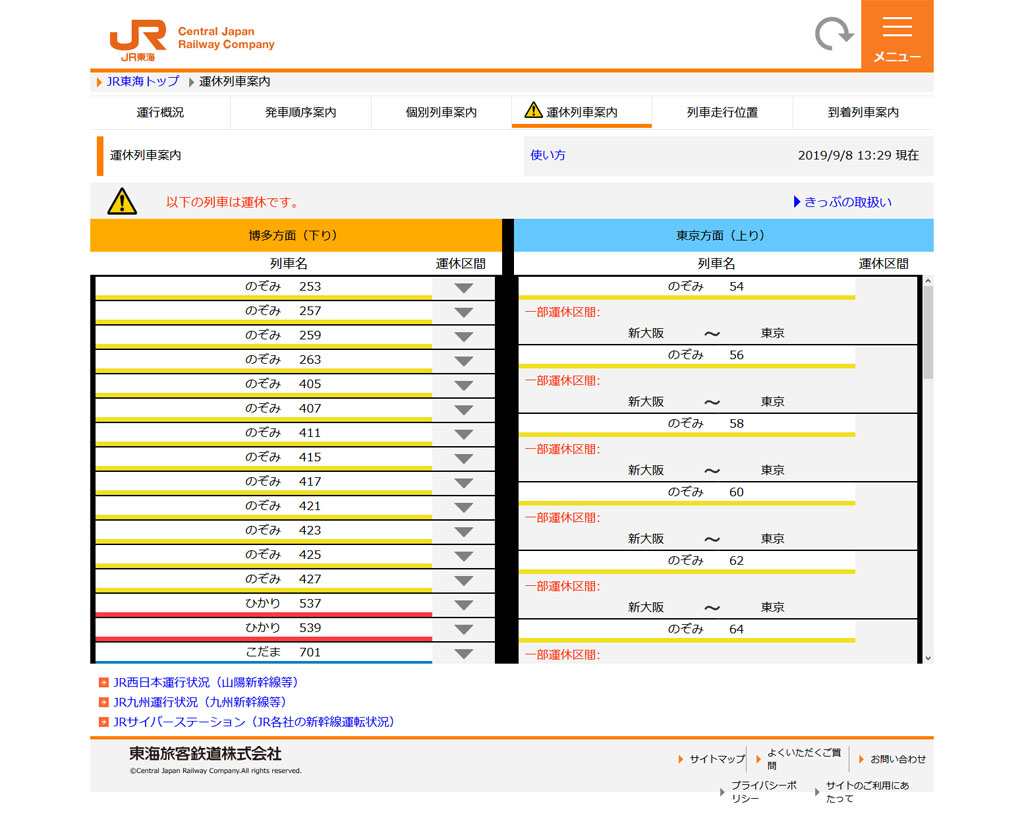Image resolution: width=1024 pixels, height=835 pixels.
Task: Expand cancelled section for のぞみ 253
Action: tap(463, 288)
